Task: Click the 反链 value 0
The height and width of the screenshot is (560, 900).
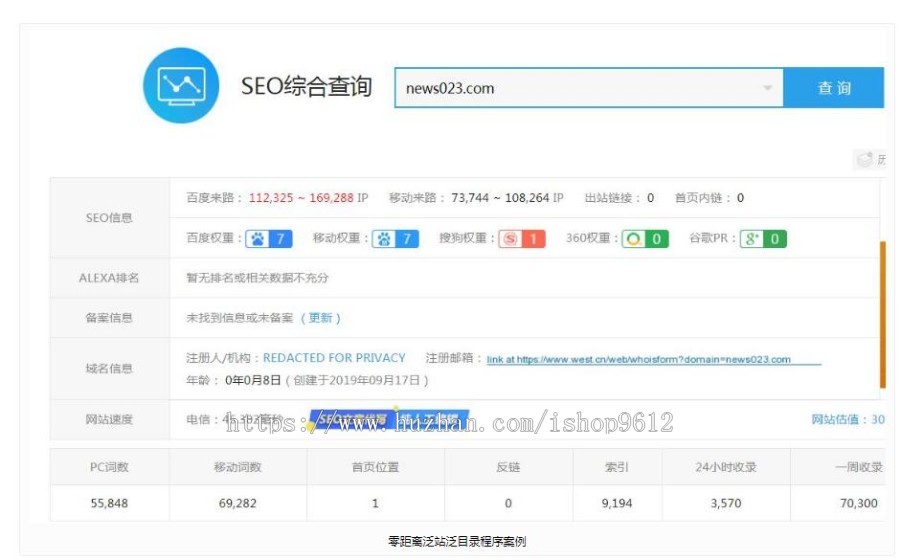Action: (x=508, y=503)
